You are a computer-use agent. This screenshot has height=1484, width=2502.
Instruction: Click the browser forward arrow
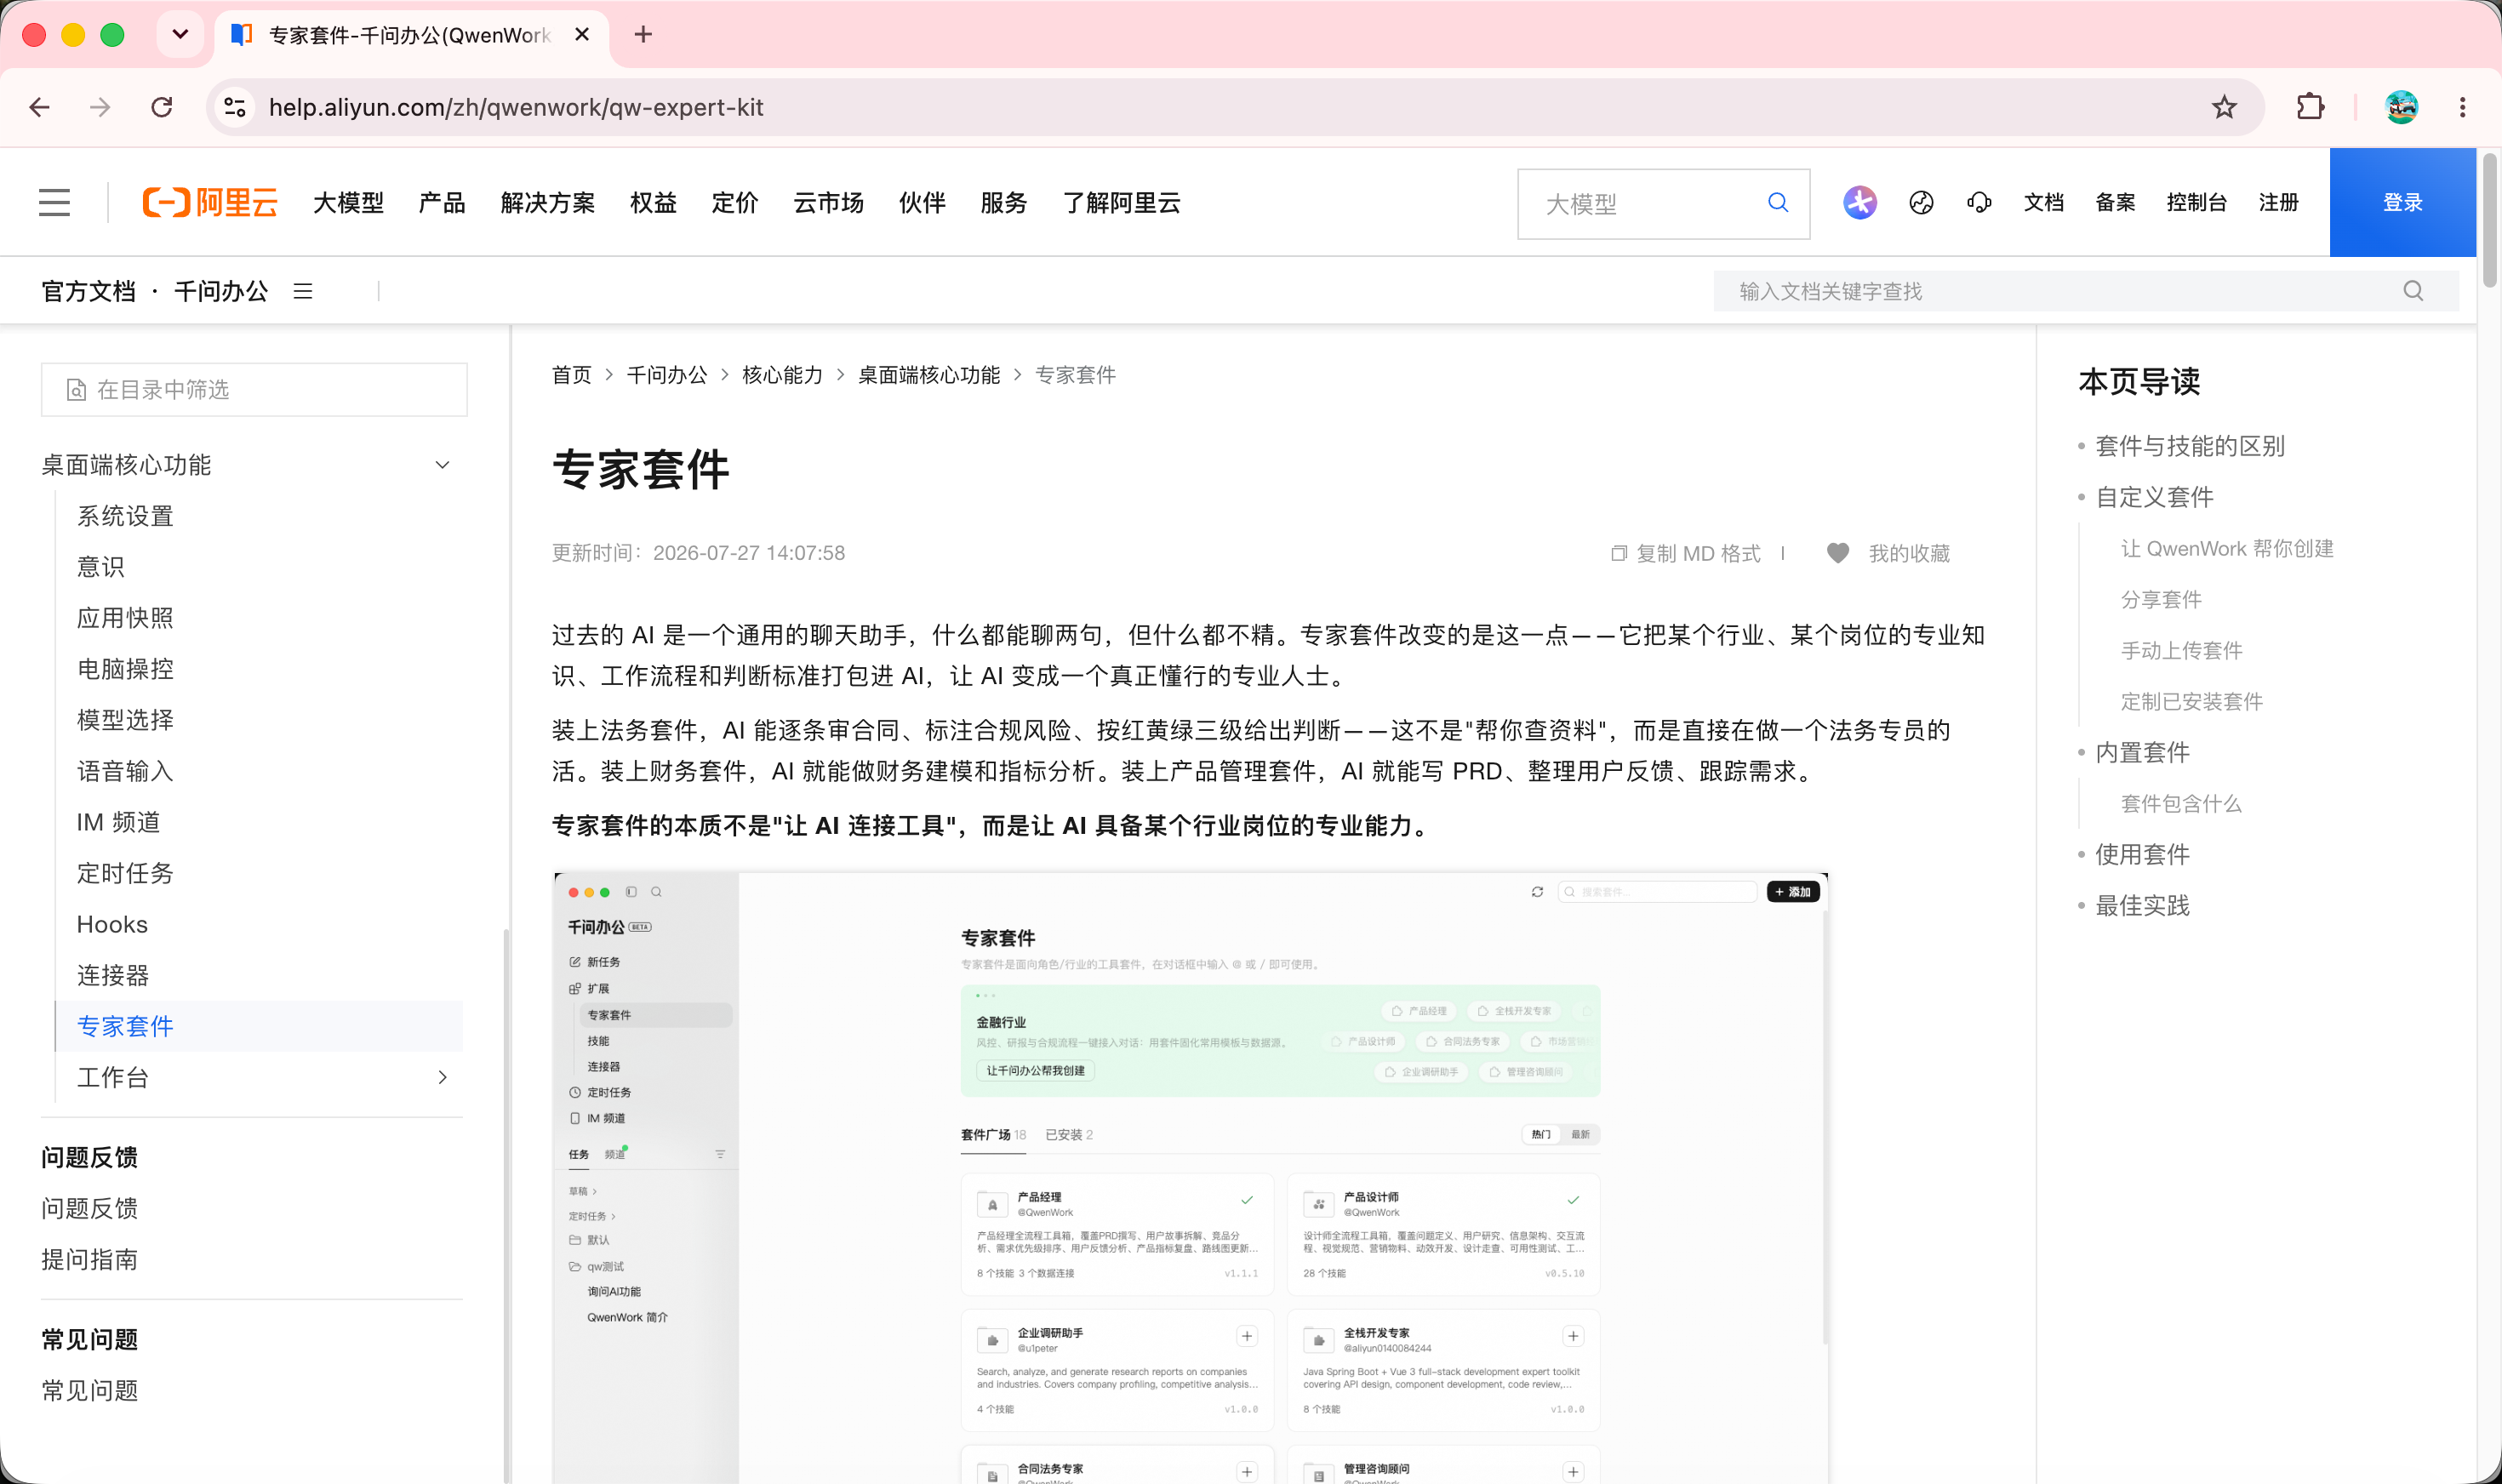coord(100,107)
